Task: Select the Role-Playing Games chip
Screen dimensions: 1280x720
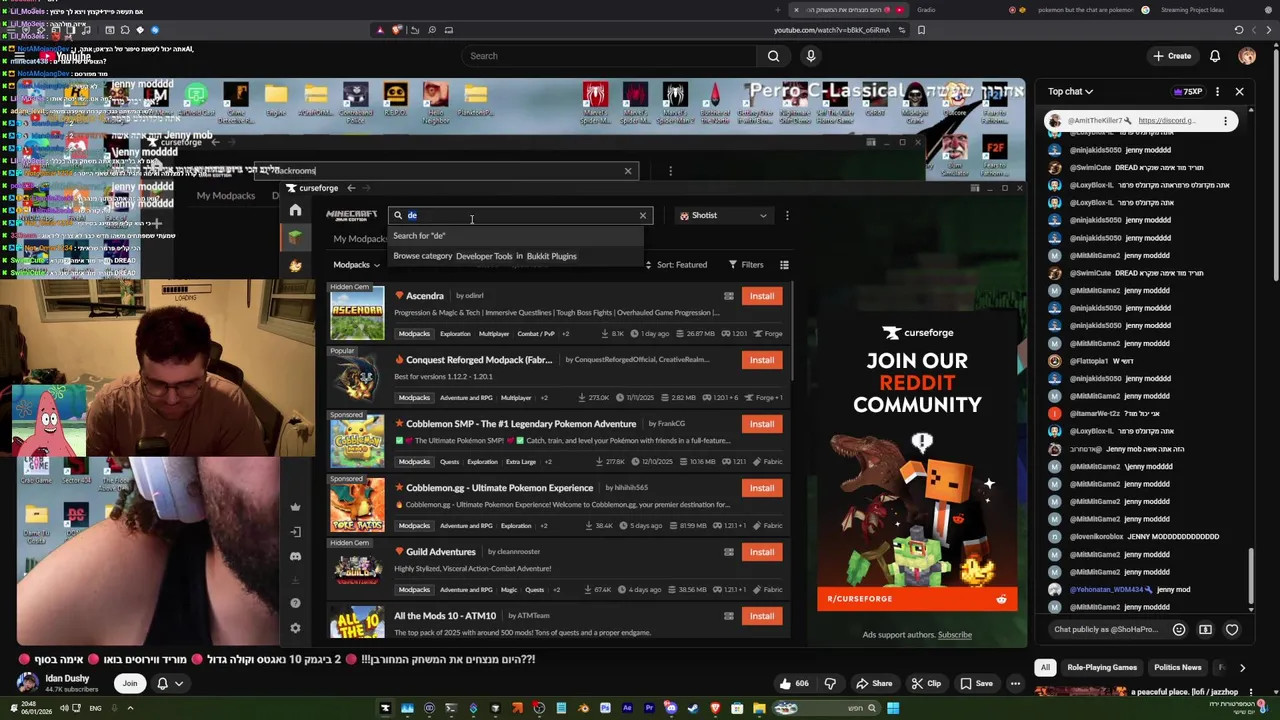Action: 1102,668
